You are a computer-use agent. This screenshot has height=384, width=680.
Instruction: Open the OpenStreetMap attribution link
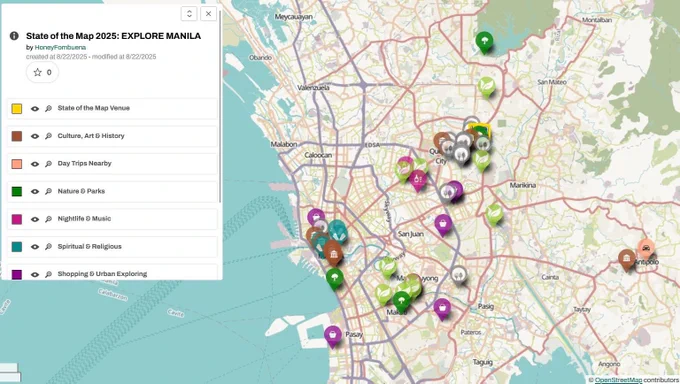click(x=618, y=380)
